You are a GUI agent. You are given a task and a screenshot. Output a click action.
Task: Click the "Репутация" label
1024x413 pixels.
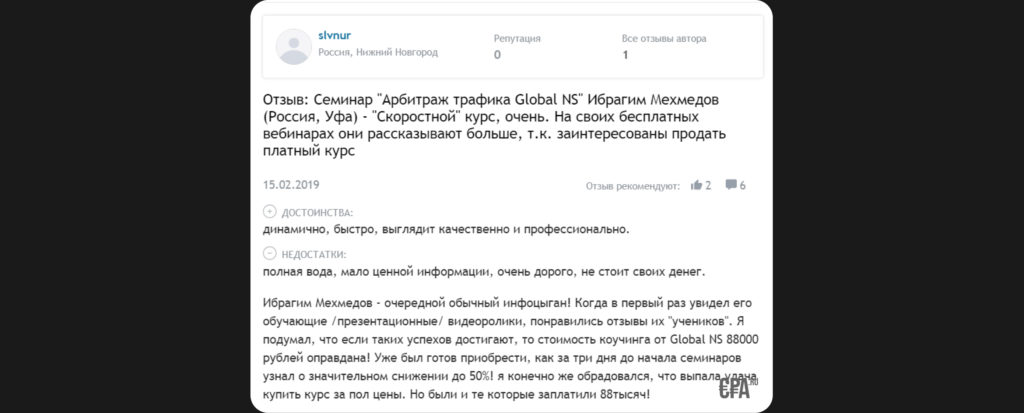point(517,39)
